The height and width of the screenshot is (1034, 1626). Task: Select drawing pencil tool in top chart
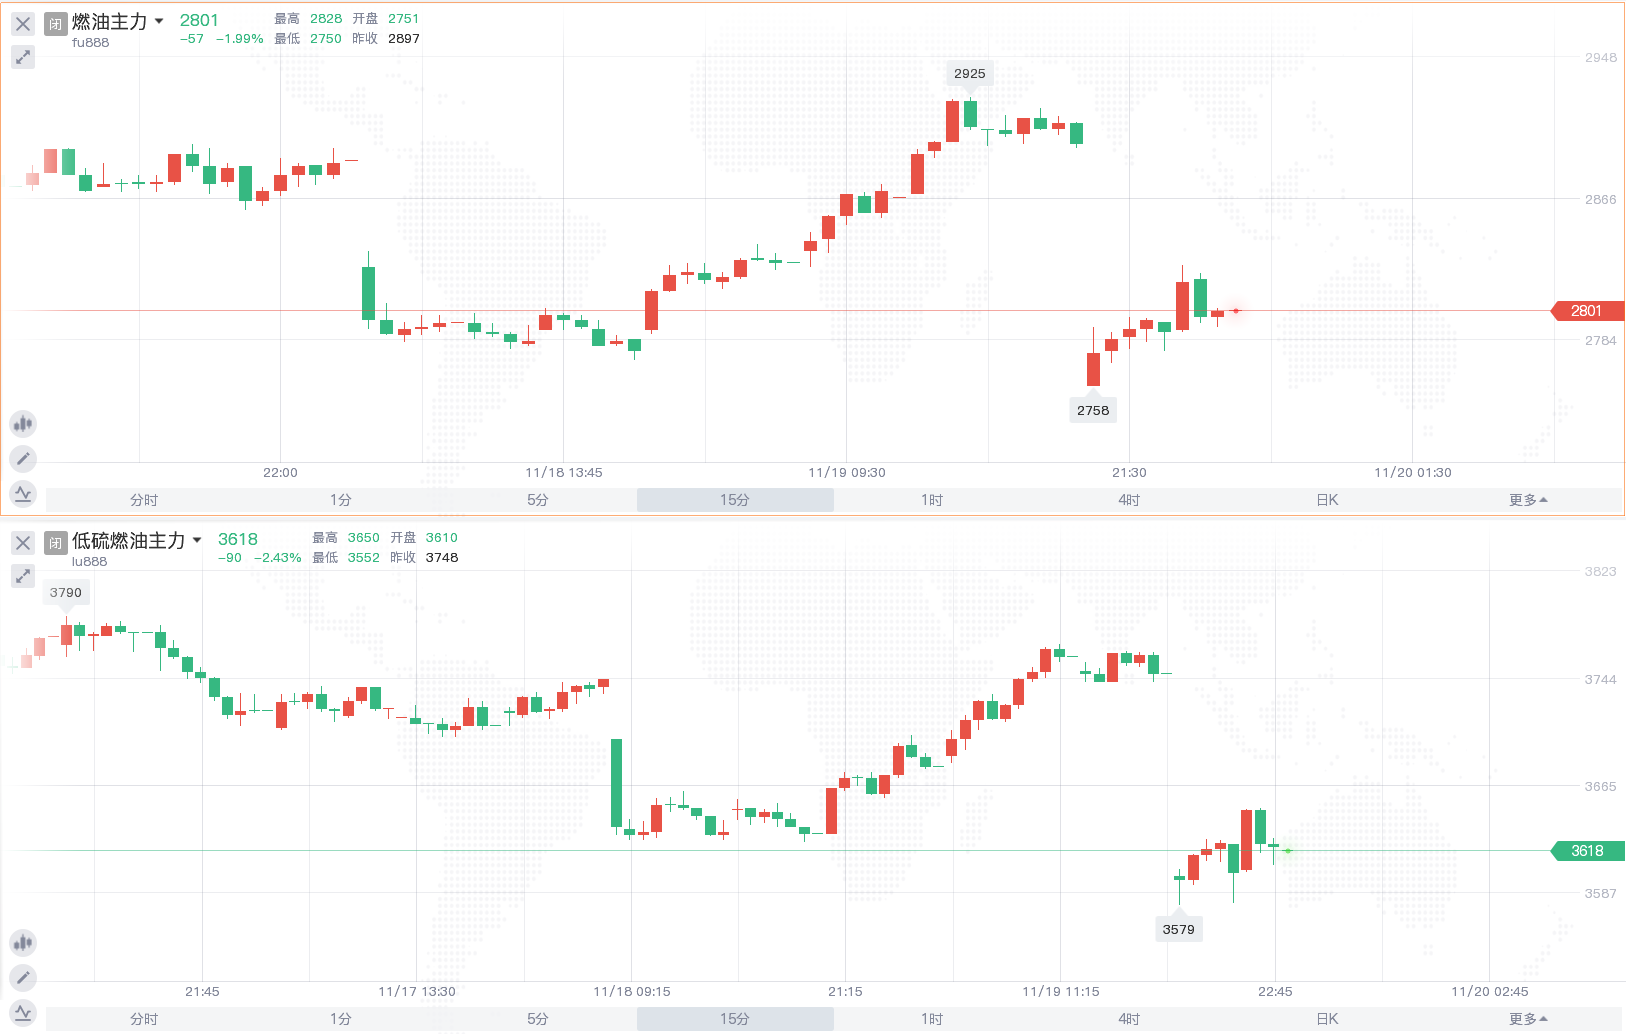pyautogui.click(x=23, y=459)
